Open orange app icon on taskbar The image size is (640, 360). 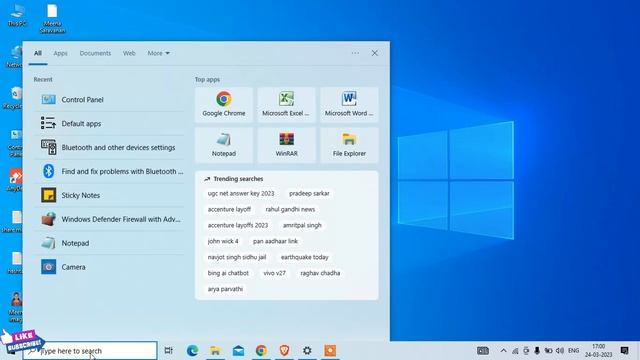pyautogui.click(x=330, y=350)
